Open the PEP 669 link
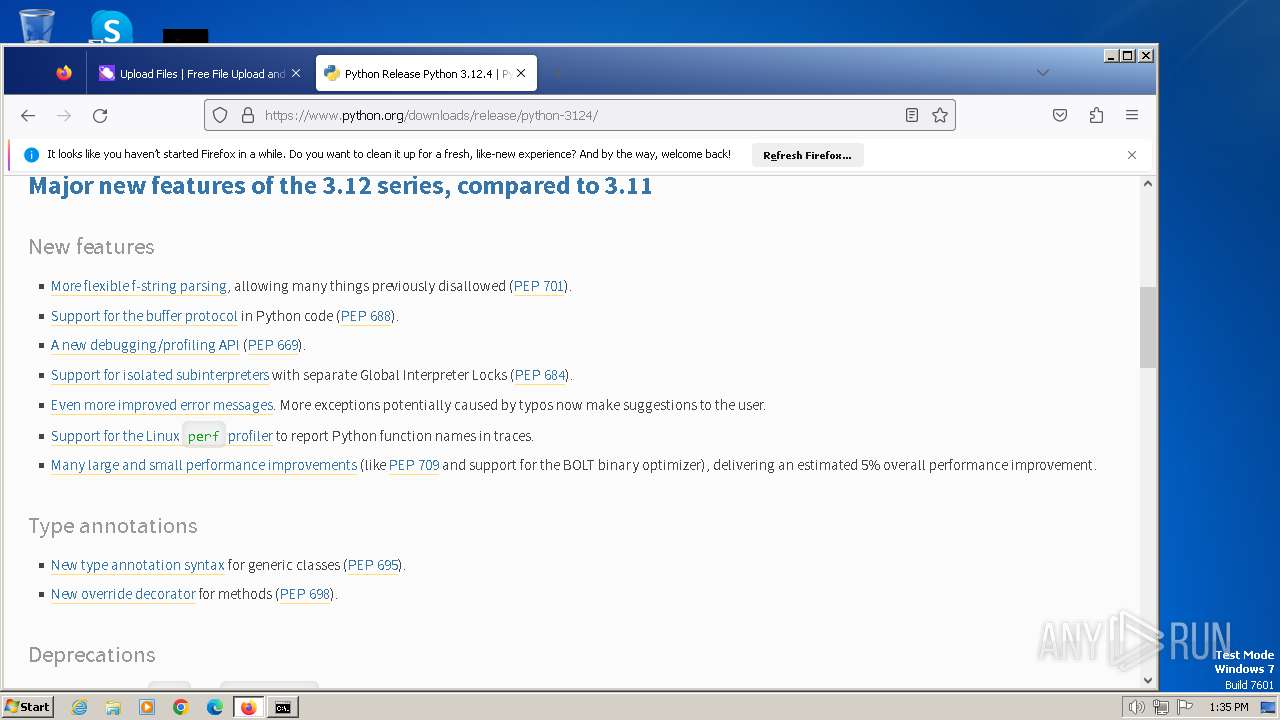Viewport: 1280px width, 720px height. pos(273,345)
